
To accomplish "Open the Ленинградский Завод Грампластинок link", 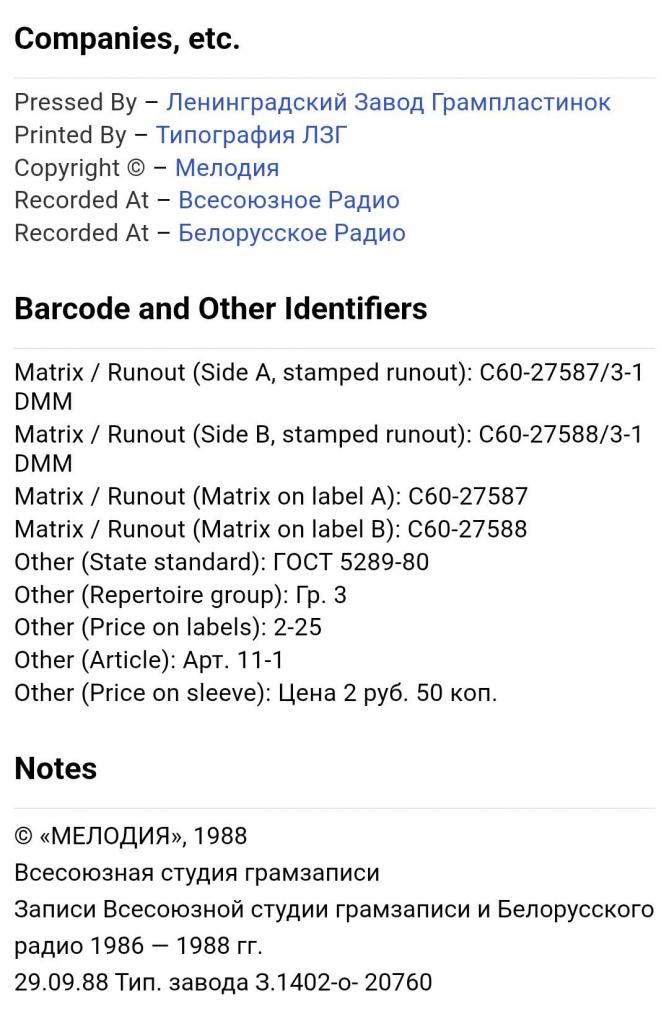I will point(388,102).
